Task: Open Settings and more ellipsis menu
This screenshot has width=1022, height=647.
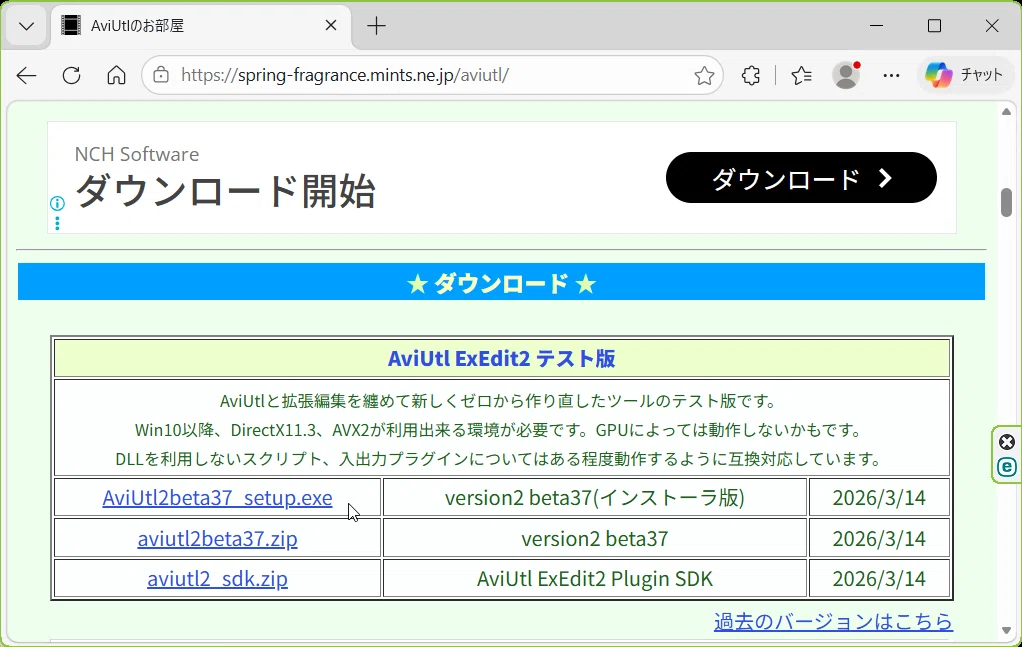Action: 891,76
